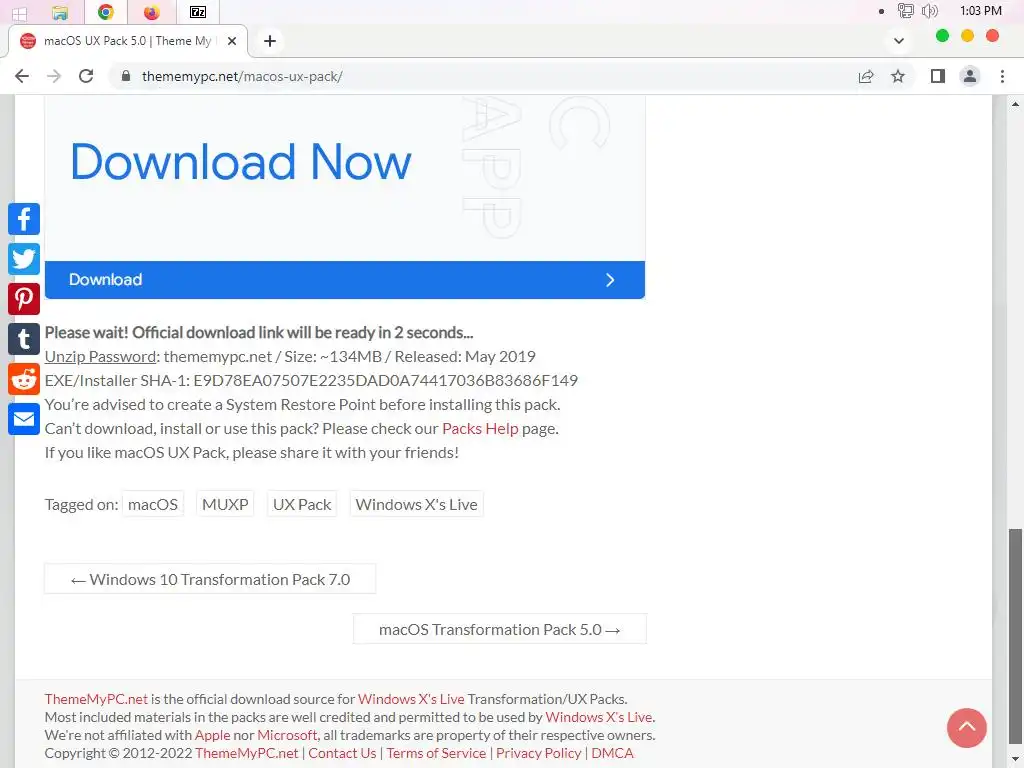Share page via Tumblr icon
The image size is (1024, 768).
24,339
